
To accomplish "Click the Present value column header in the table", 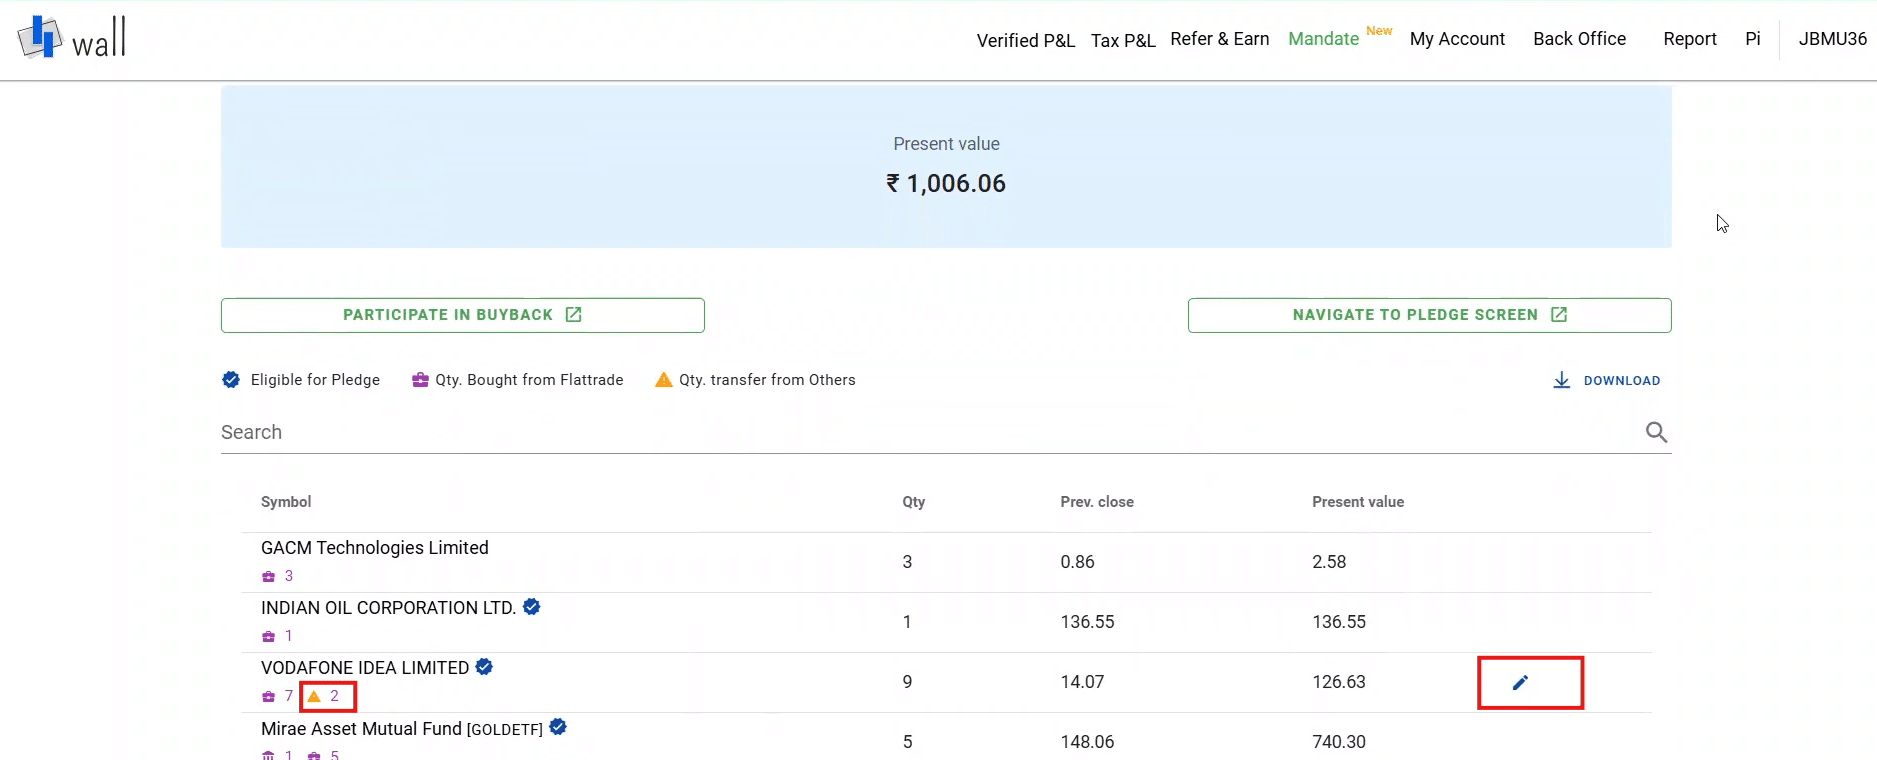I will tap(1358, 502).
